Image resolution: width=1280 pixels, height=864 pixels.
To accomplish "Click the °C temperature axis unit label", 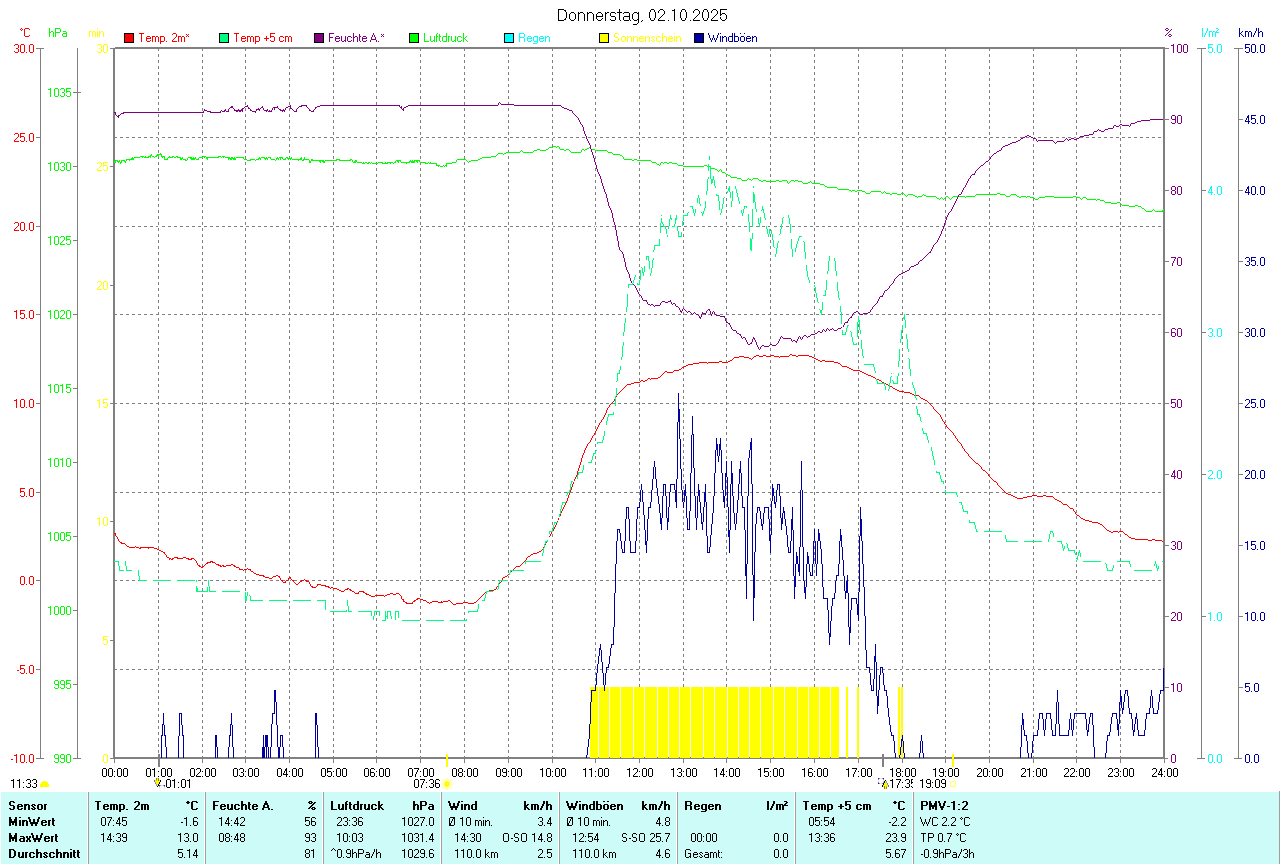I will (x=24, y=33).
